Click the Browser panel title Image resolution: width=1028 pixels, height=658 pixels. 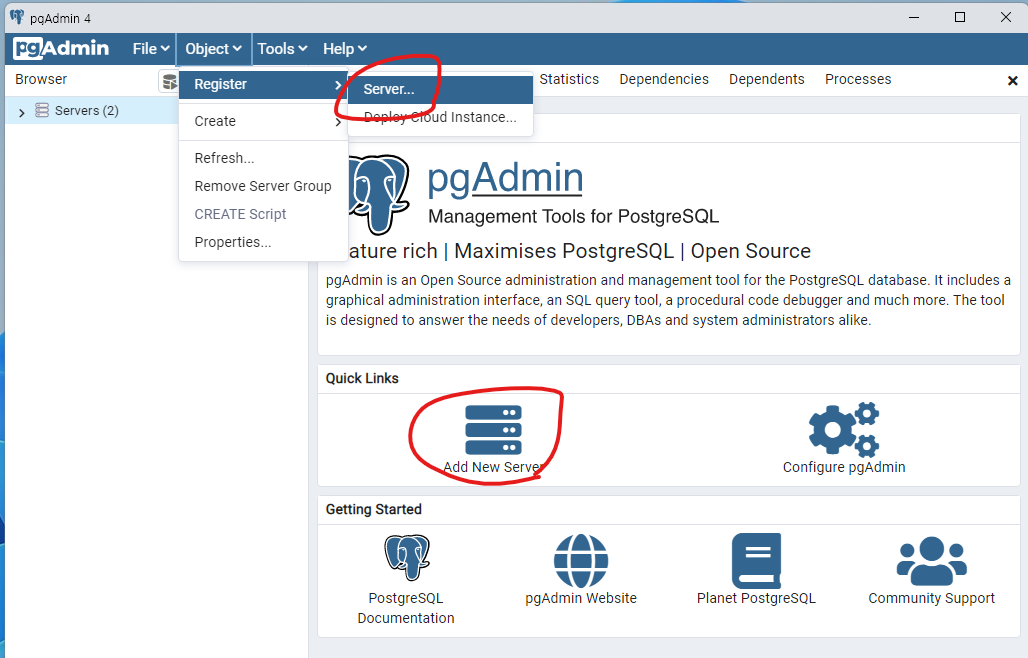pos(41,79)
